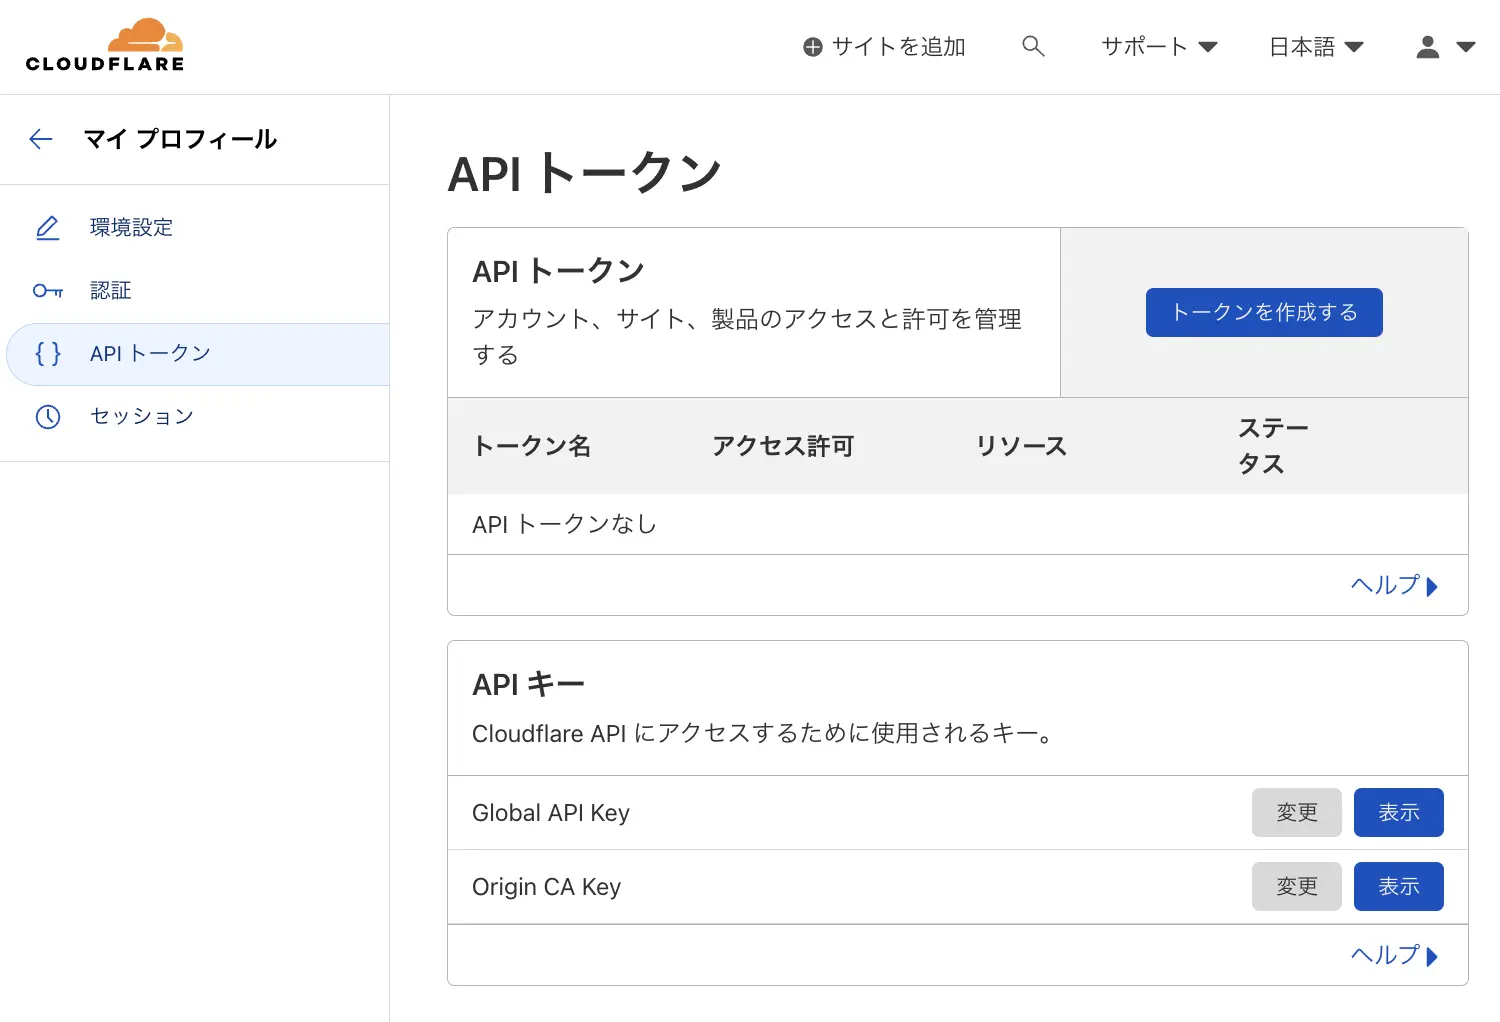
Task: Click the plus icon next to サイトを追加
Action: 813,47
